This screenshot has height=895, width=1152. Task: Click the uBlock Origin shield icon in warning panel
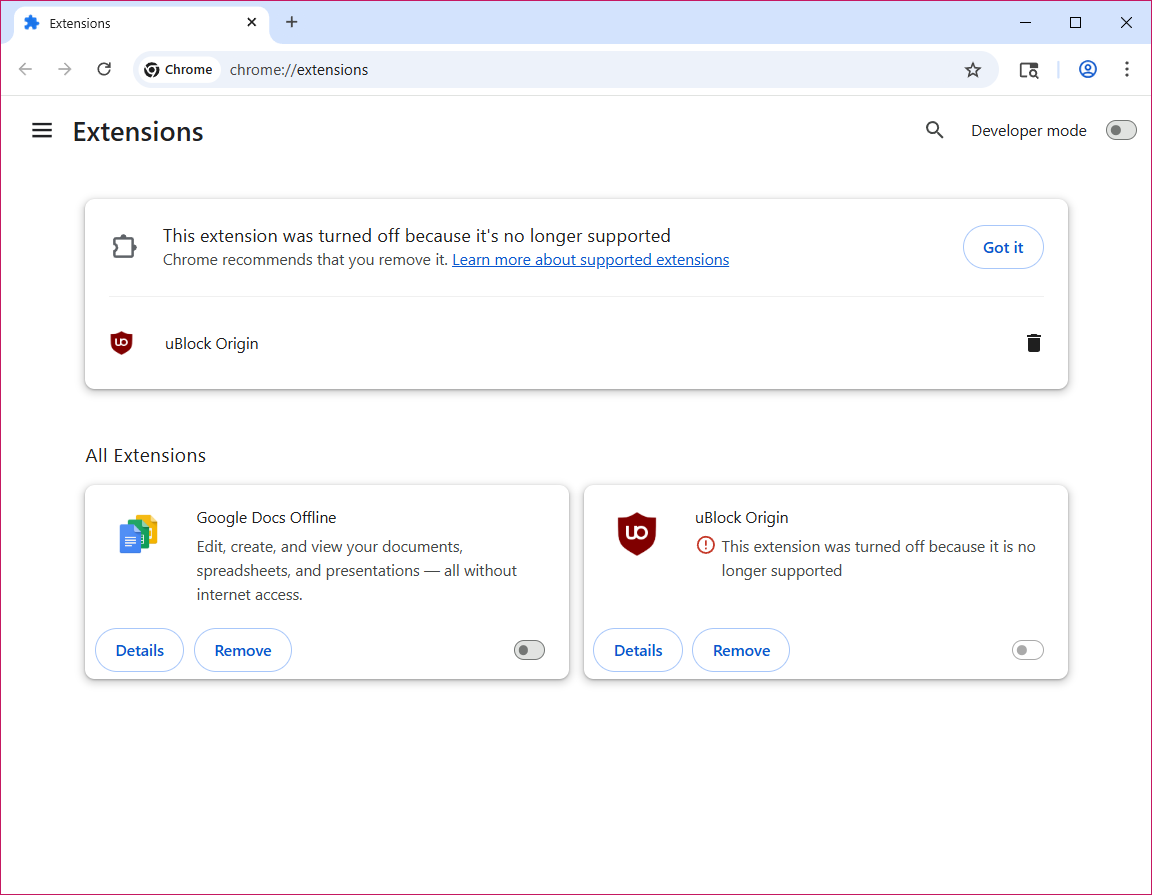[121, 343]
